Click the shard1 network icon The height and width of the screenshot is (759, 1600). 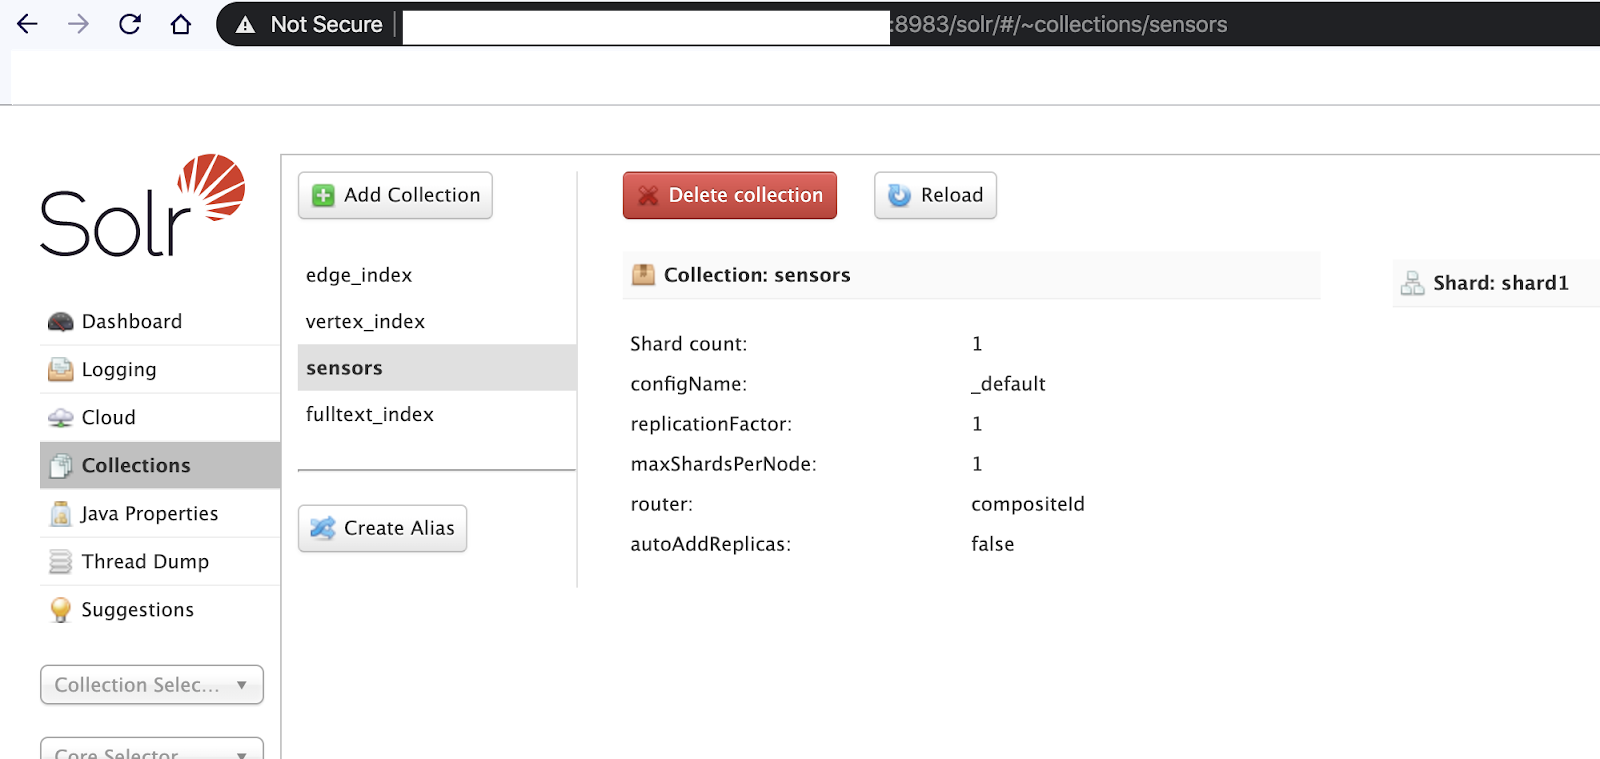click(x=1412, y=283)
